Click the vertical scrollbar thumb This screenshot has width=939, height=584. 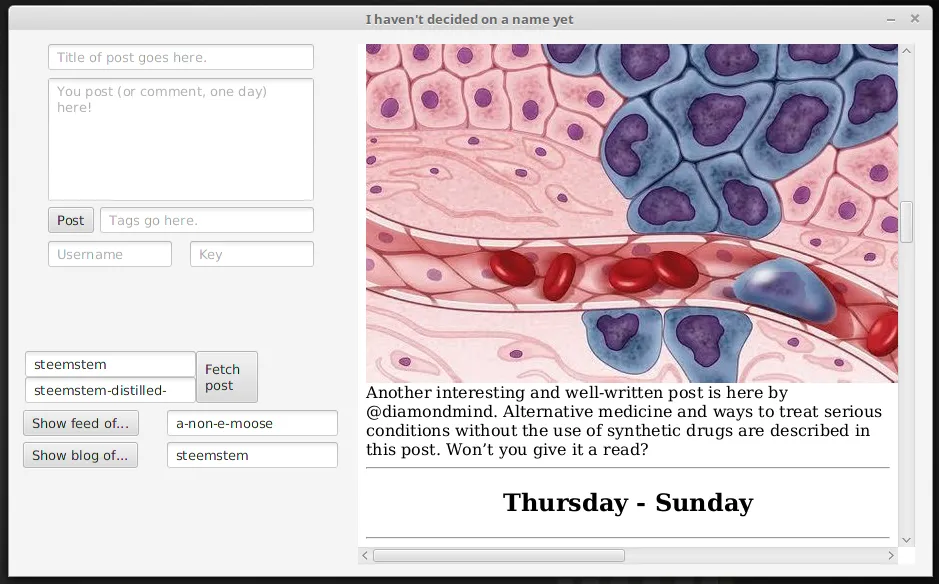906,222
